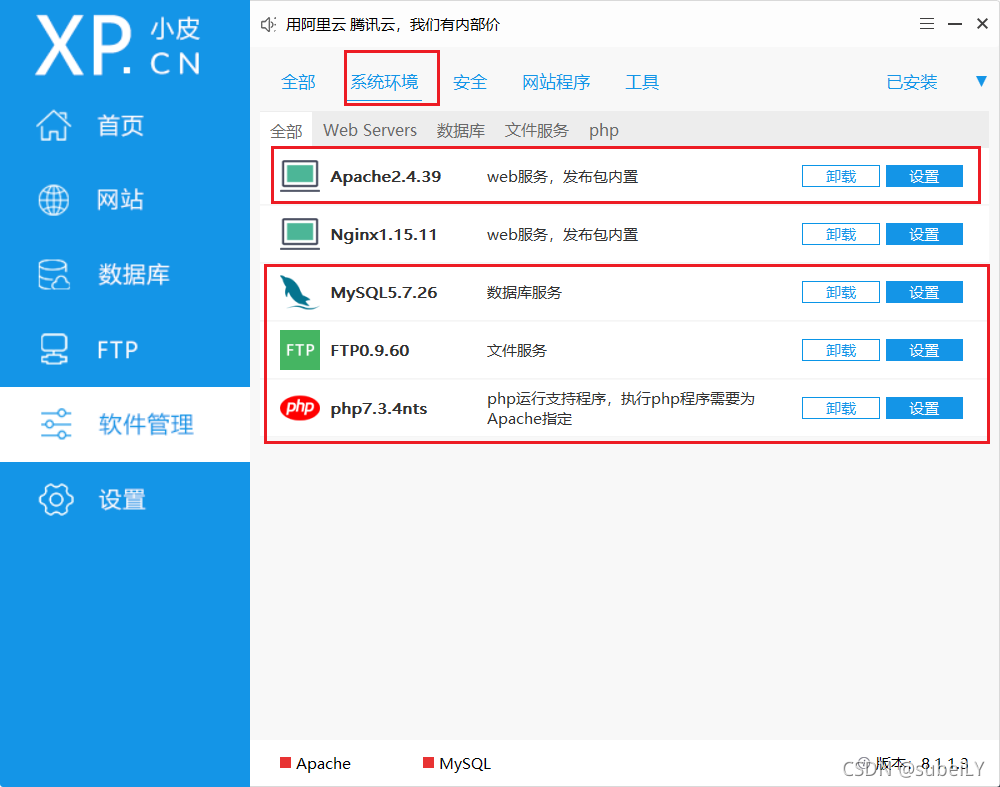Switch to the 安全 tab
Image resolution: width=1000 pixels, height=787 pixels.
coord(470,83)
